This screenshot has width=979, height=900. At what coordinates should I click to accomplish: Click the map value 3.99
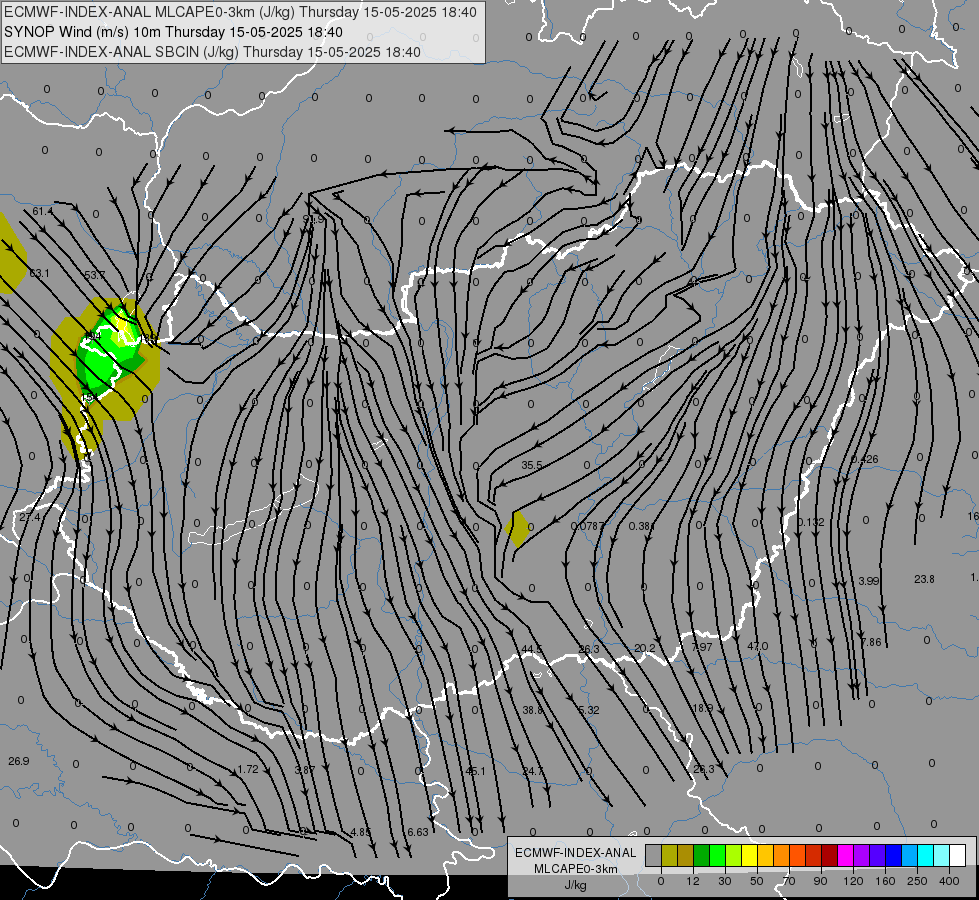(x=868, y=581)
